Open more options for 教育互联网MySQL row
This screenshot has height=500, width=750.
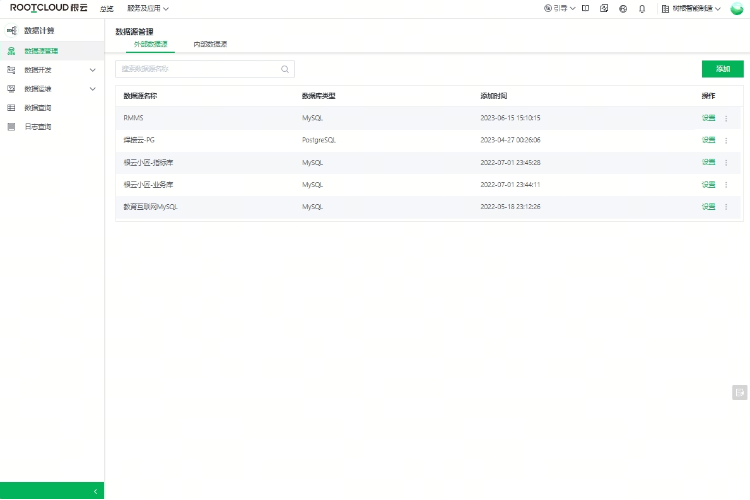pyautogui.click(x=726, y=207)
